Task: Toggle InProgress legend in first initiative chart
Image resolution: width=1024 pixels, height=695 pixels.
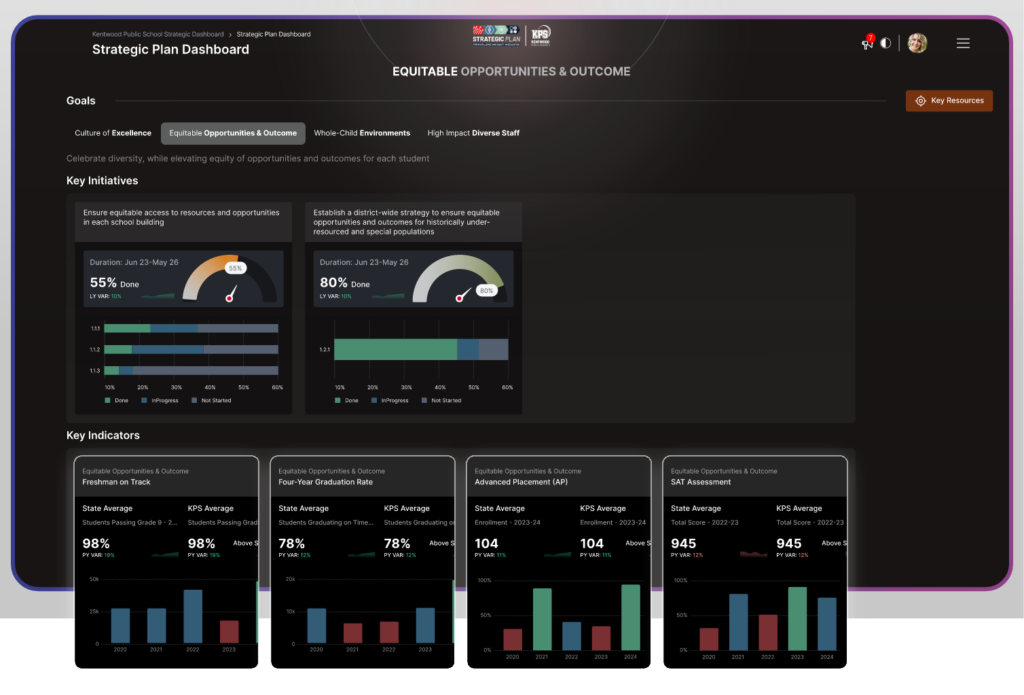Action: tap(160, 400)
